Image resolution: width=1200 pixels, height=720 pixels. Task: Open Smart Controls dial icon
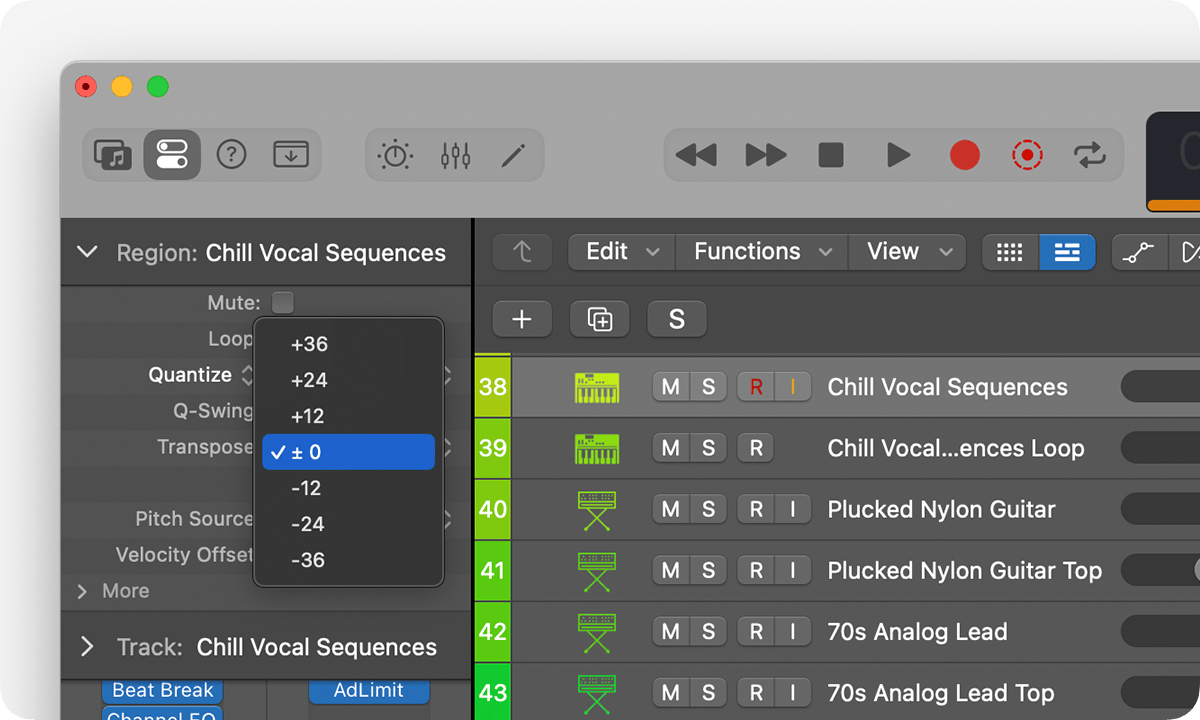395,155
